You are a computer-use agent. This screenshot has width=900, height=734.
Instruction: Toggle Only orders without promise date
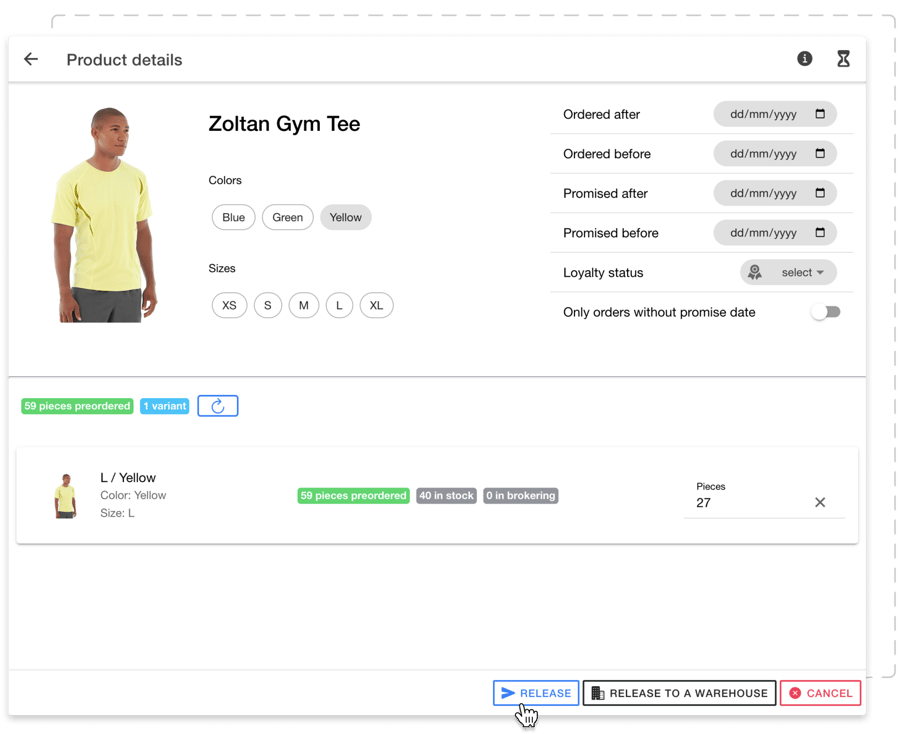[825, 312]
